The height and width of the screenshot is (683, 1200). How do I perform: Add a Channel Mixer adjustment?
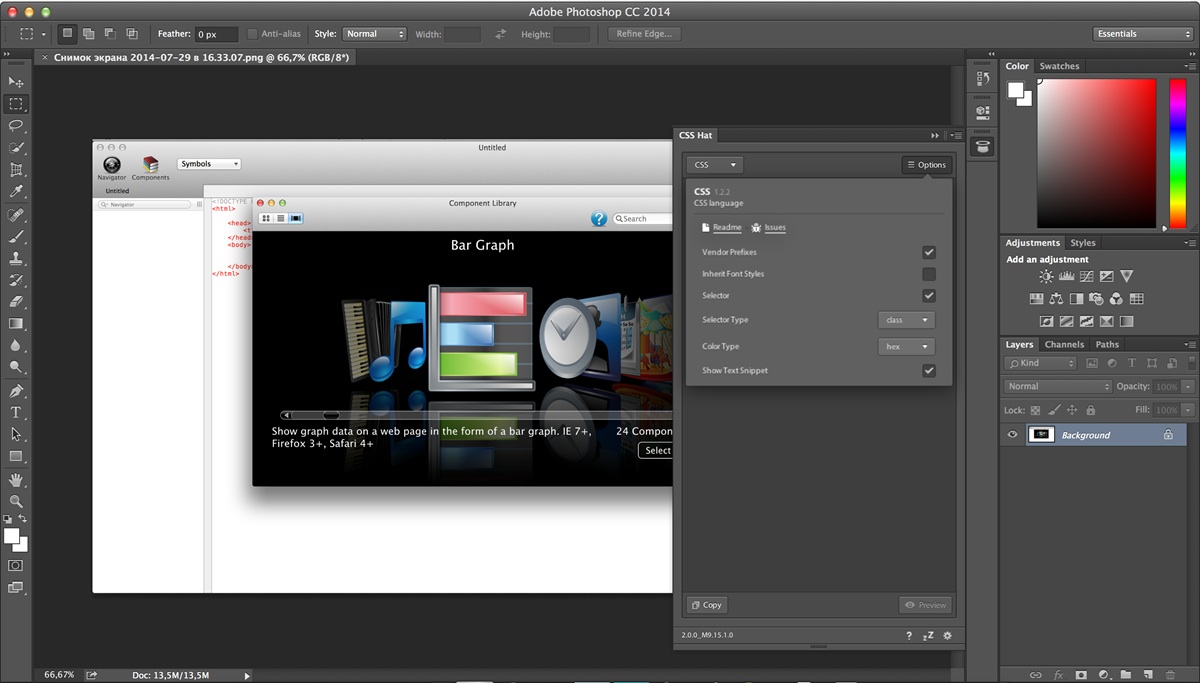(1116, 299)
